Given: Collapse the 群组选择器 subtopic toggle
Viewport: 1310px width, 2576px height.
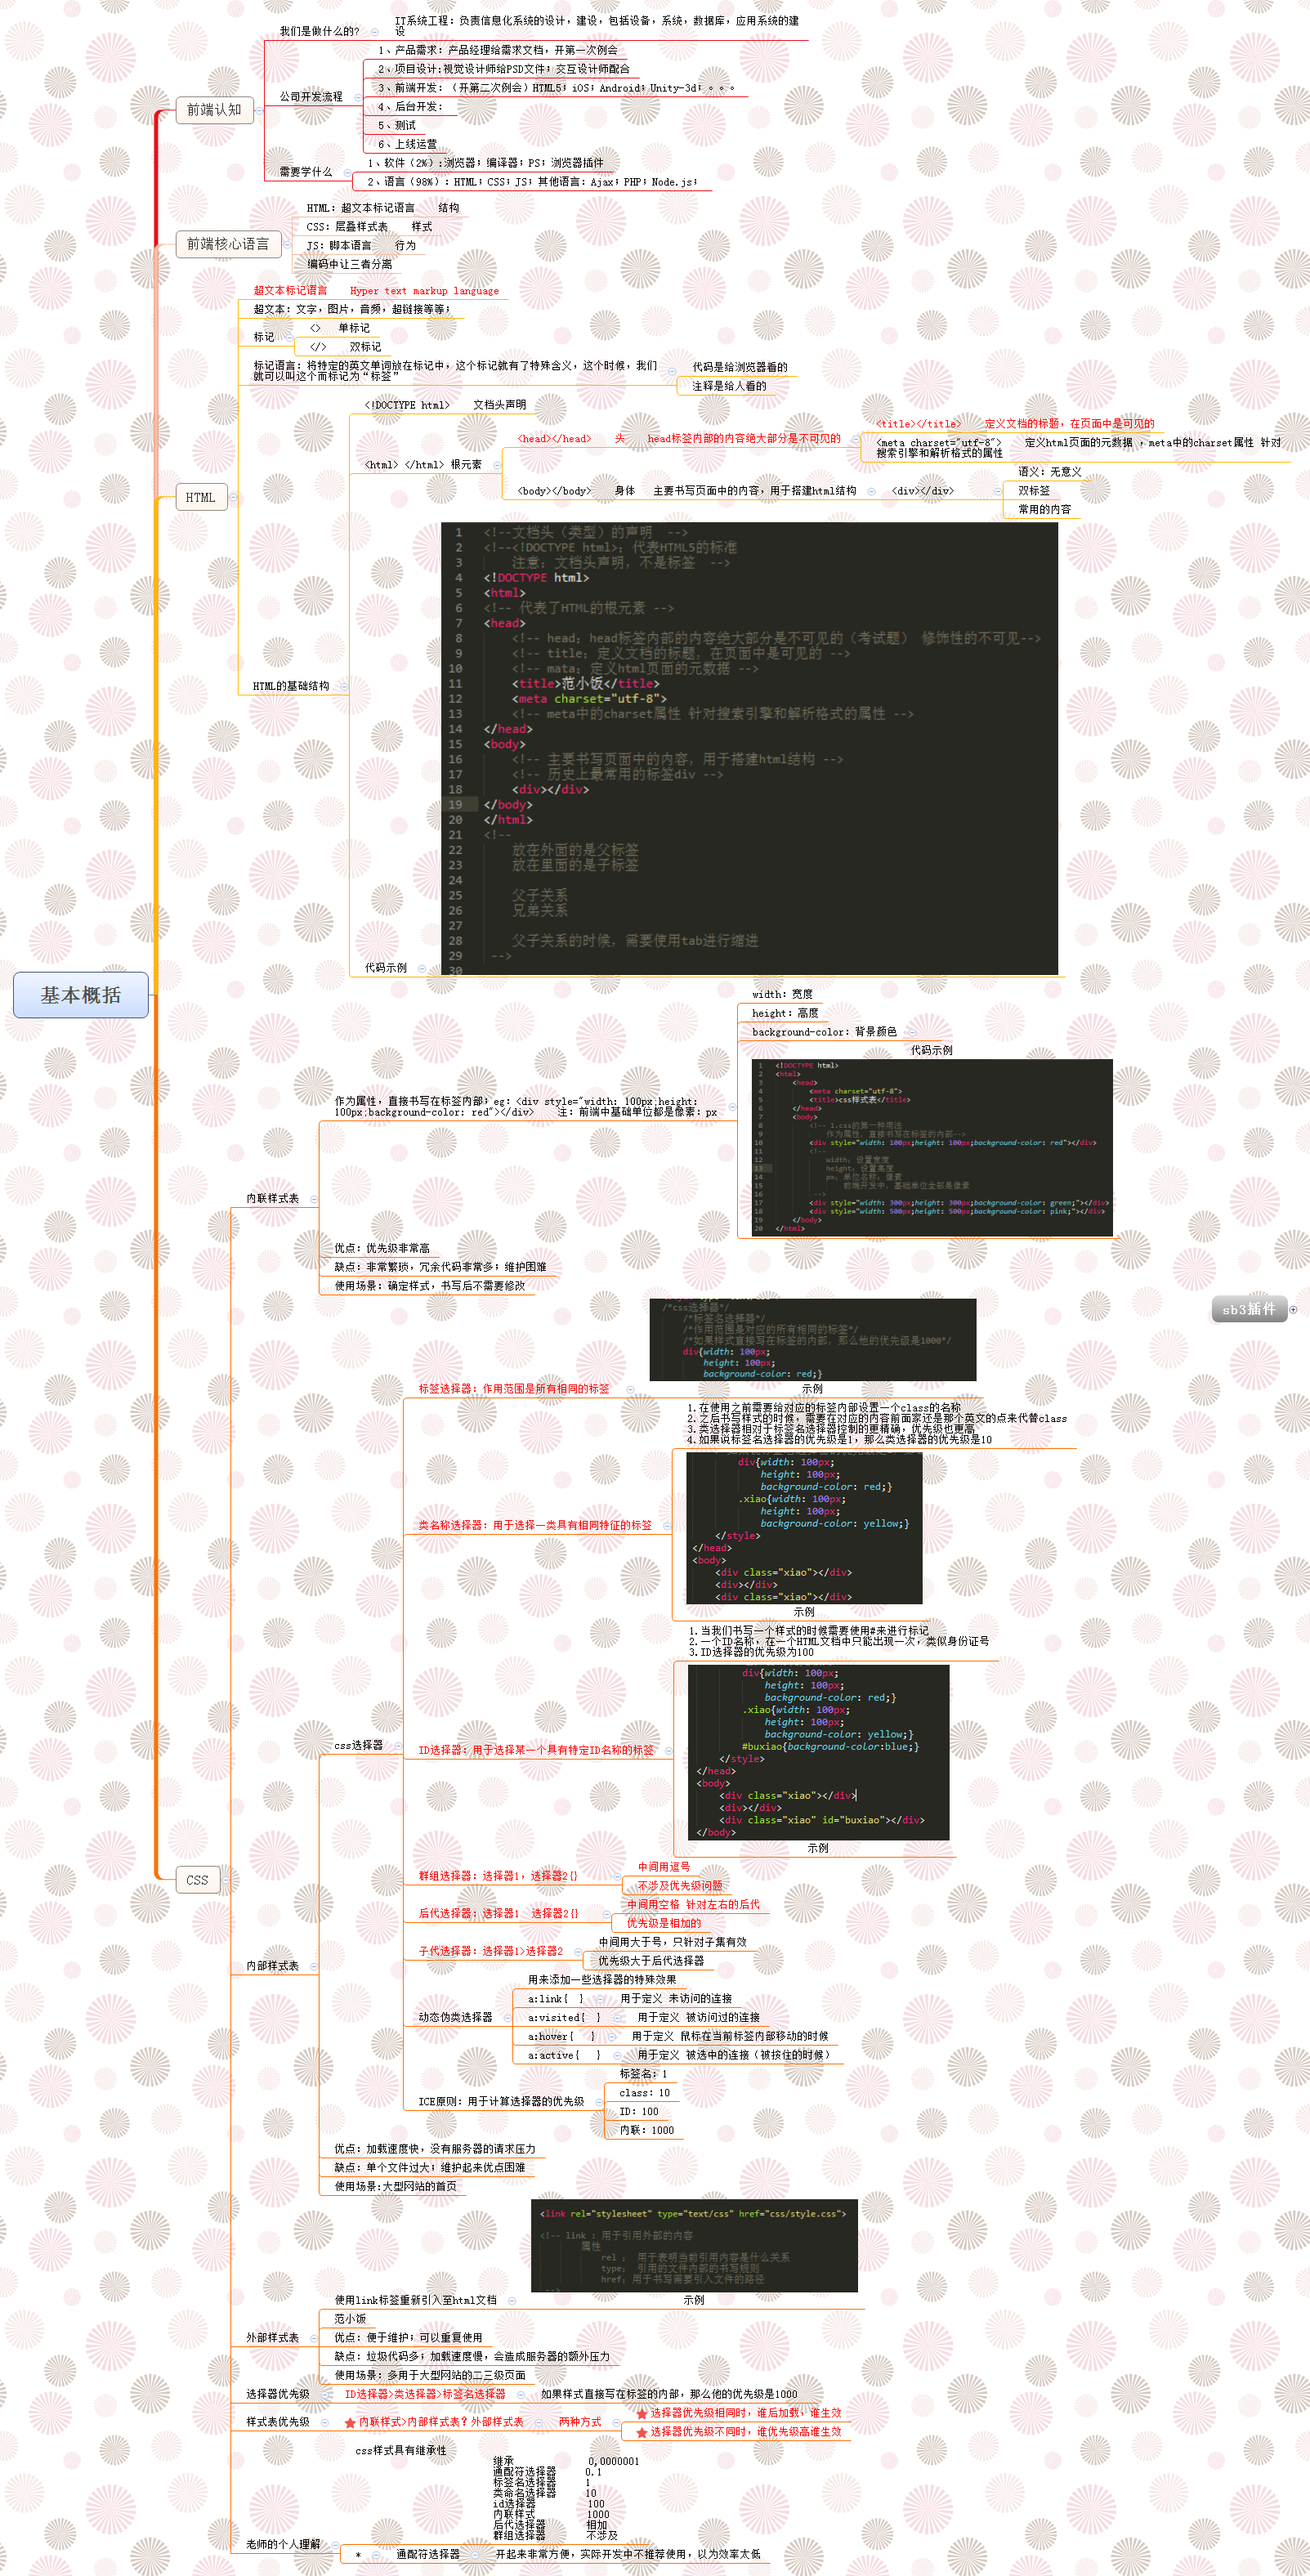Looking at the screenshot, I should (x=616, y=1876).
